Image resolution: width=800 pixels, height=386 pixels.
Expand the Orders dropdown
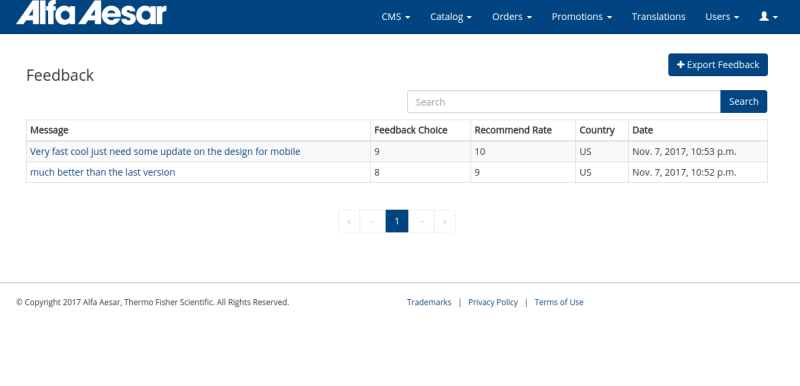coord(512,17)
